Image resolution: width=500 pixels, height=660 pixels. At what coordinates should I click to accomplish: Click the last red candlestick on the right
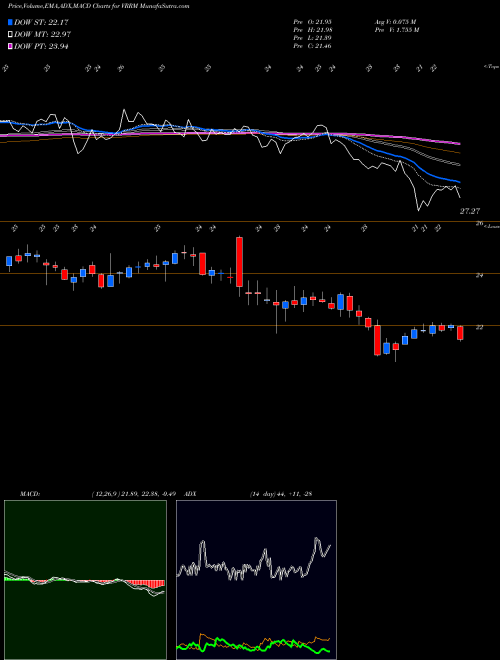tap(460, 333)
